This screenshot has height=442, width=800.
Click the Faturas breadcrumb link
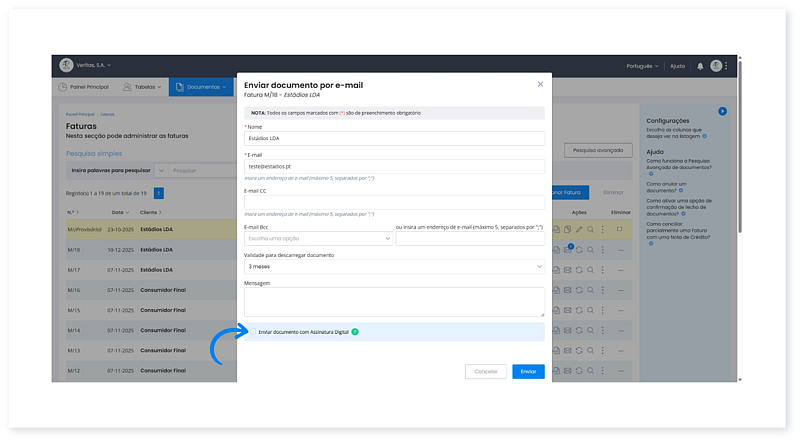[107, 114]
